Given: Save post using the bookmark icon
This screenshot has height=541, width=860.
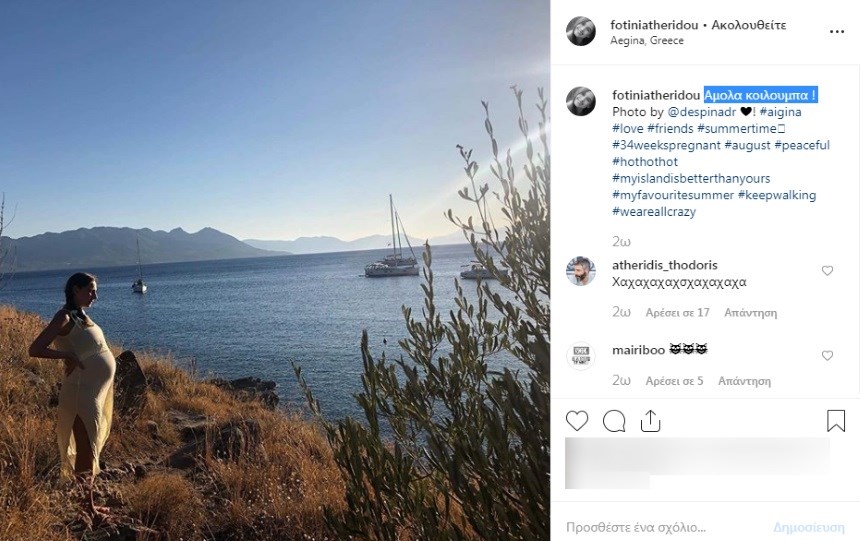Looking at the screenshot, I should click(x=836, y=421).
